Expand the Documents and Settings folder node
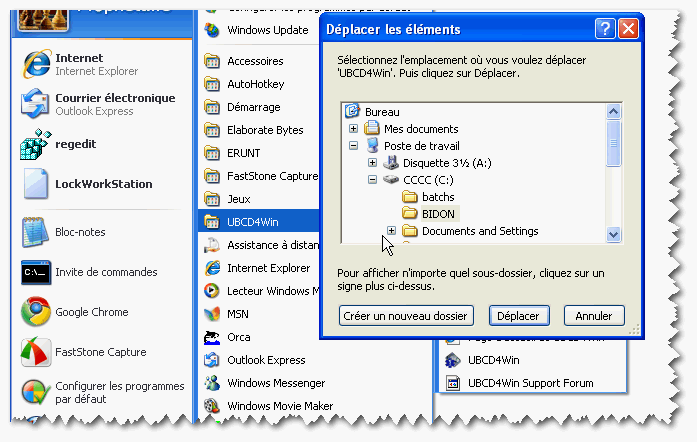697x442 pixels. tap(391, 231)
